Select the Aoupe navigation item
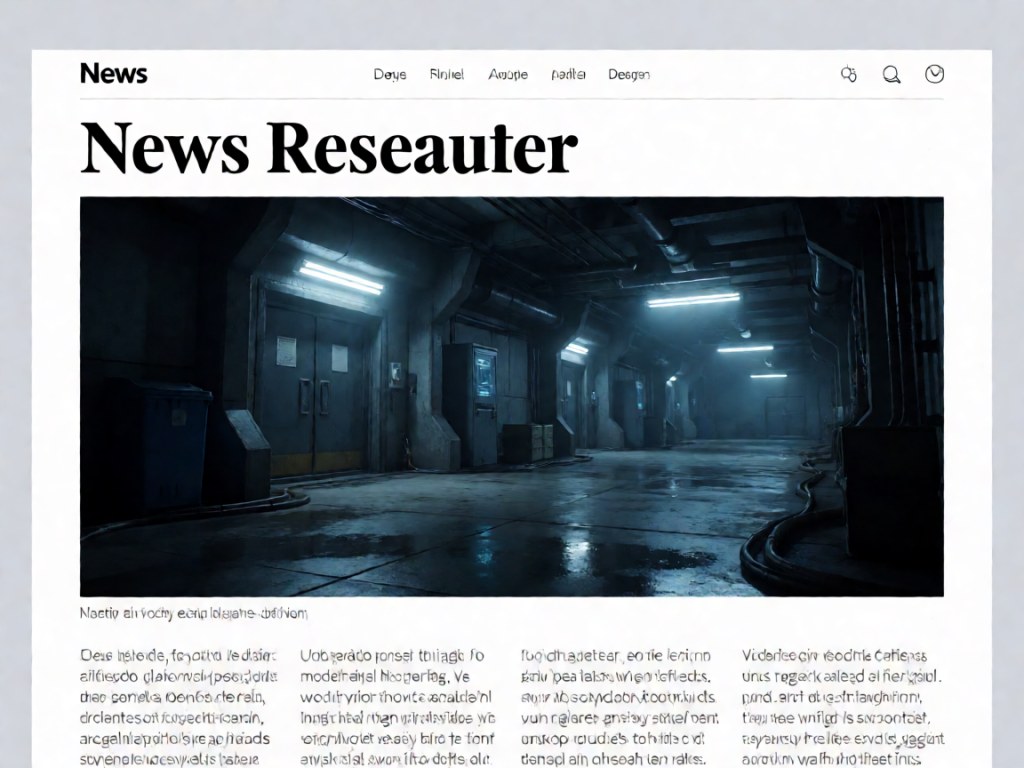This screenshot has width=1024, height=768. click(x=508, y=74)
